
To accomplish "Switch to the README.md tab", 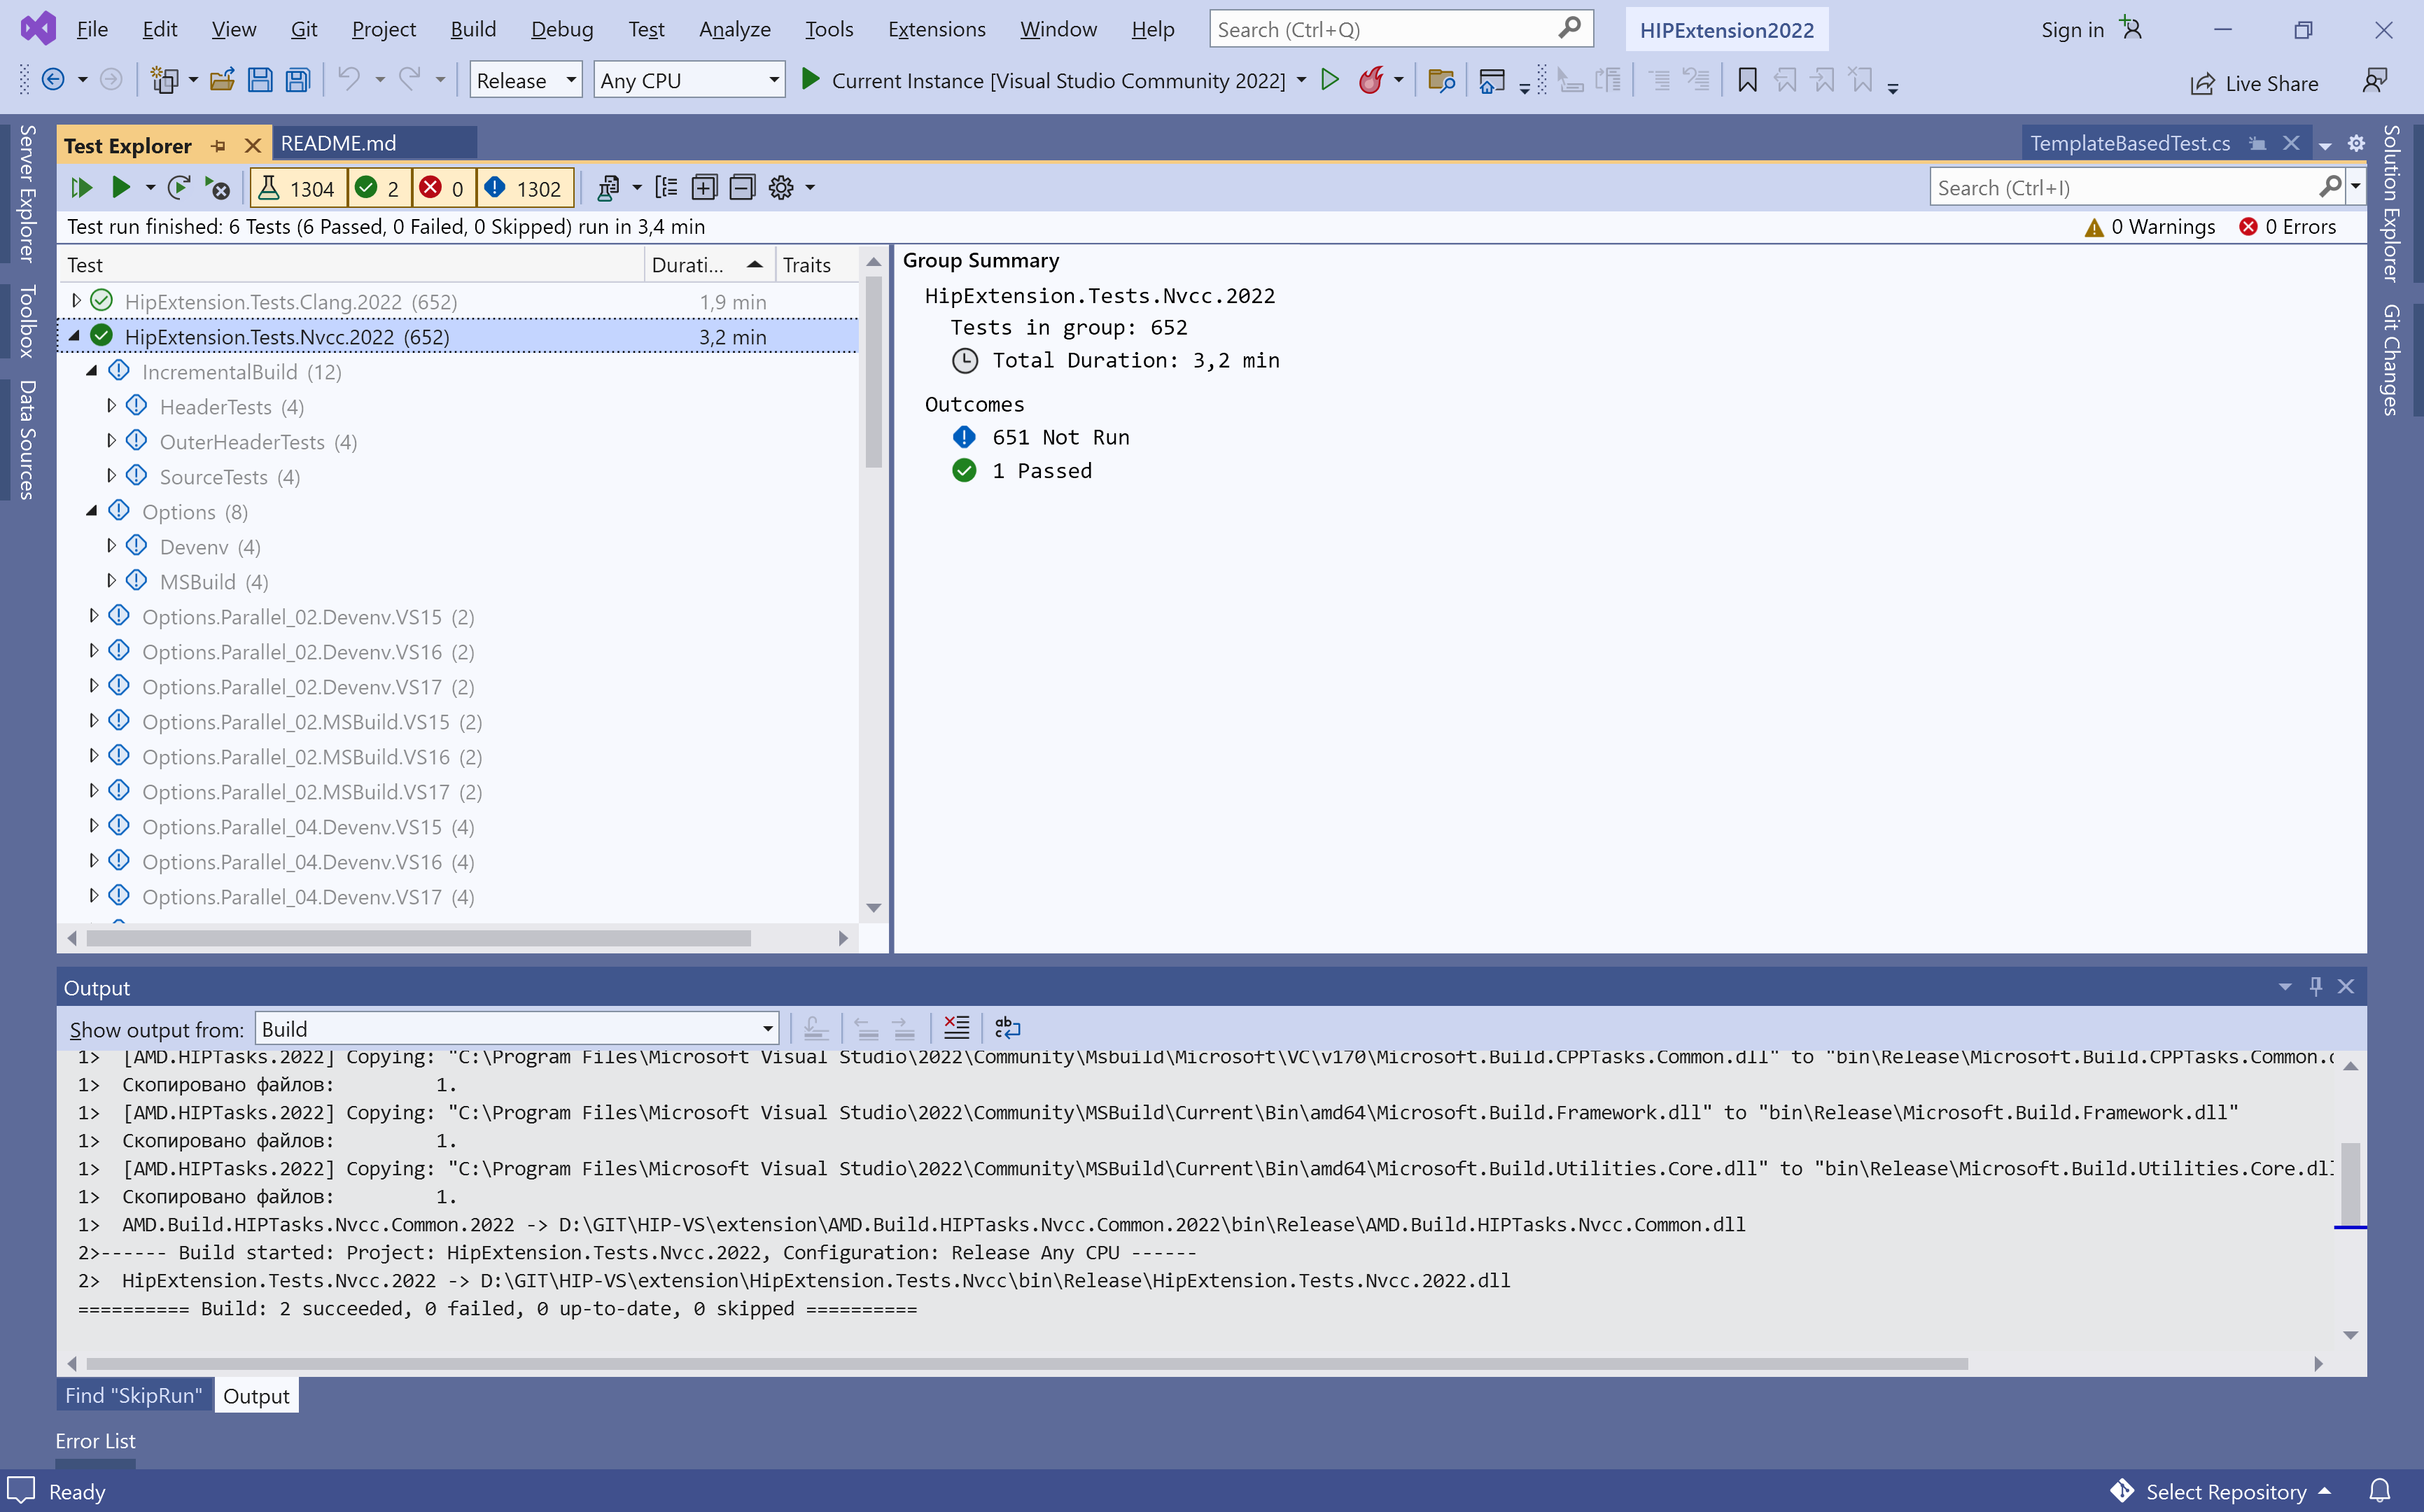I will click(x=338, y=143).
